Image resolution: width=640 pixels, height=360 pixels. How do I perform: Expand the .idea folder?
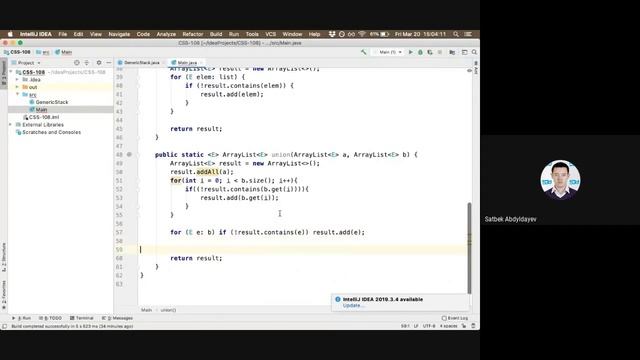18,80
